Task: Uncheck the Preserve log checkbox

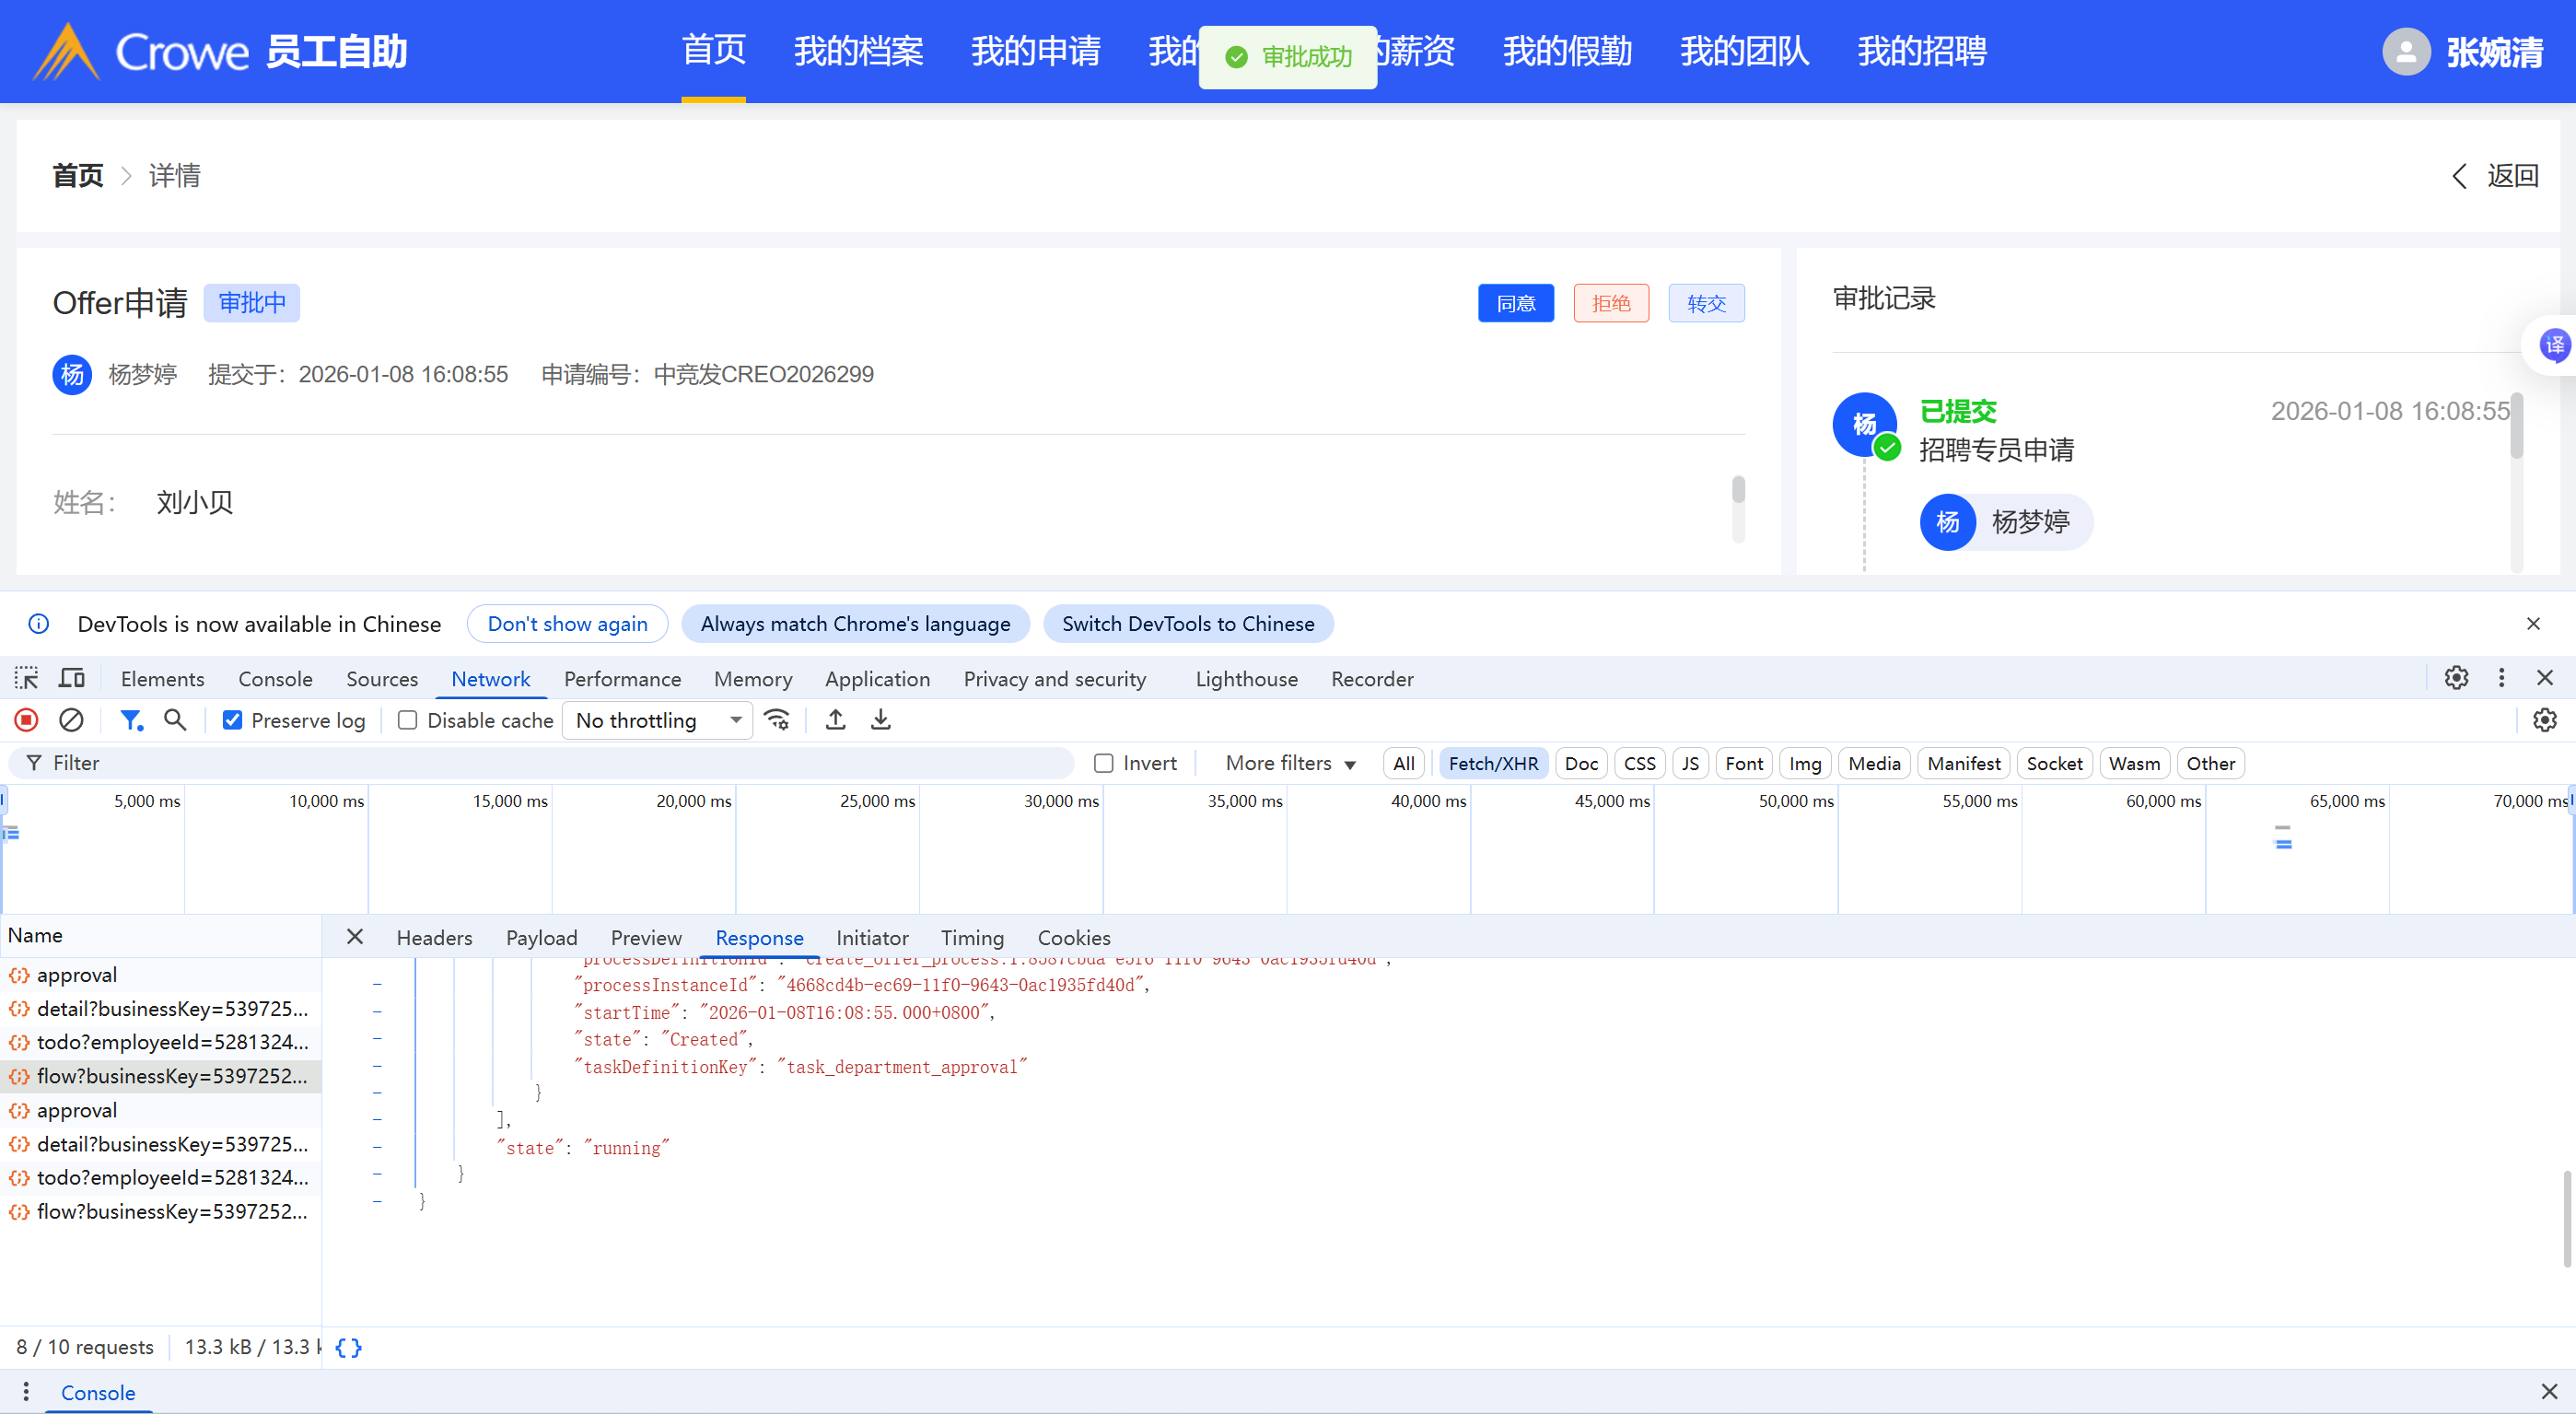Action: 232,720
